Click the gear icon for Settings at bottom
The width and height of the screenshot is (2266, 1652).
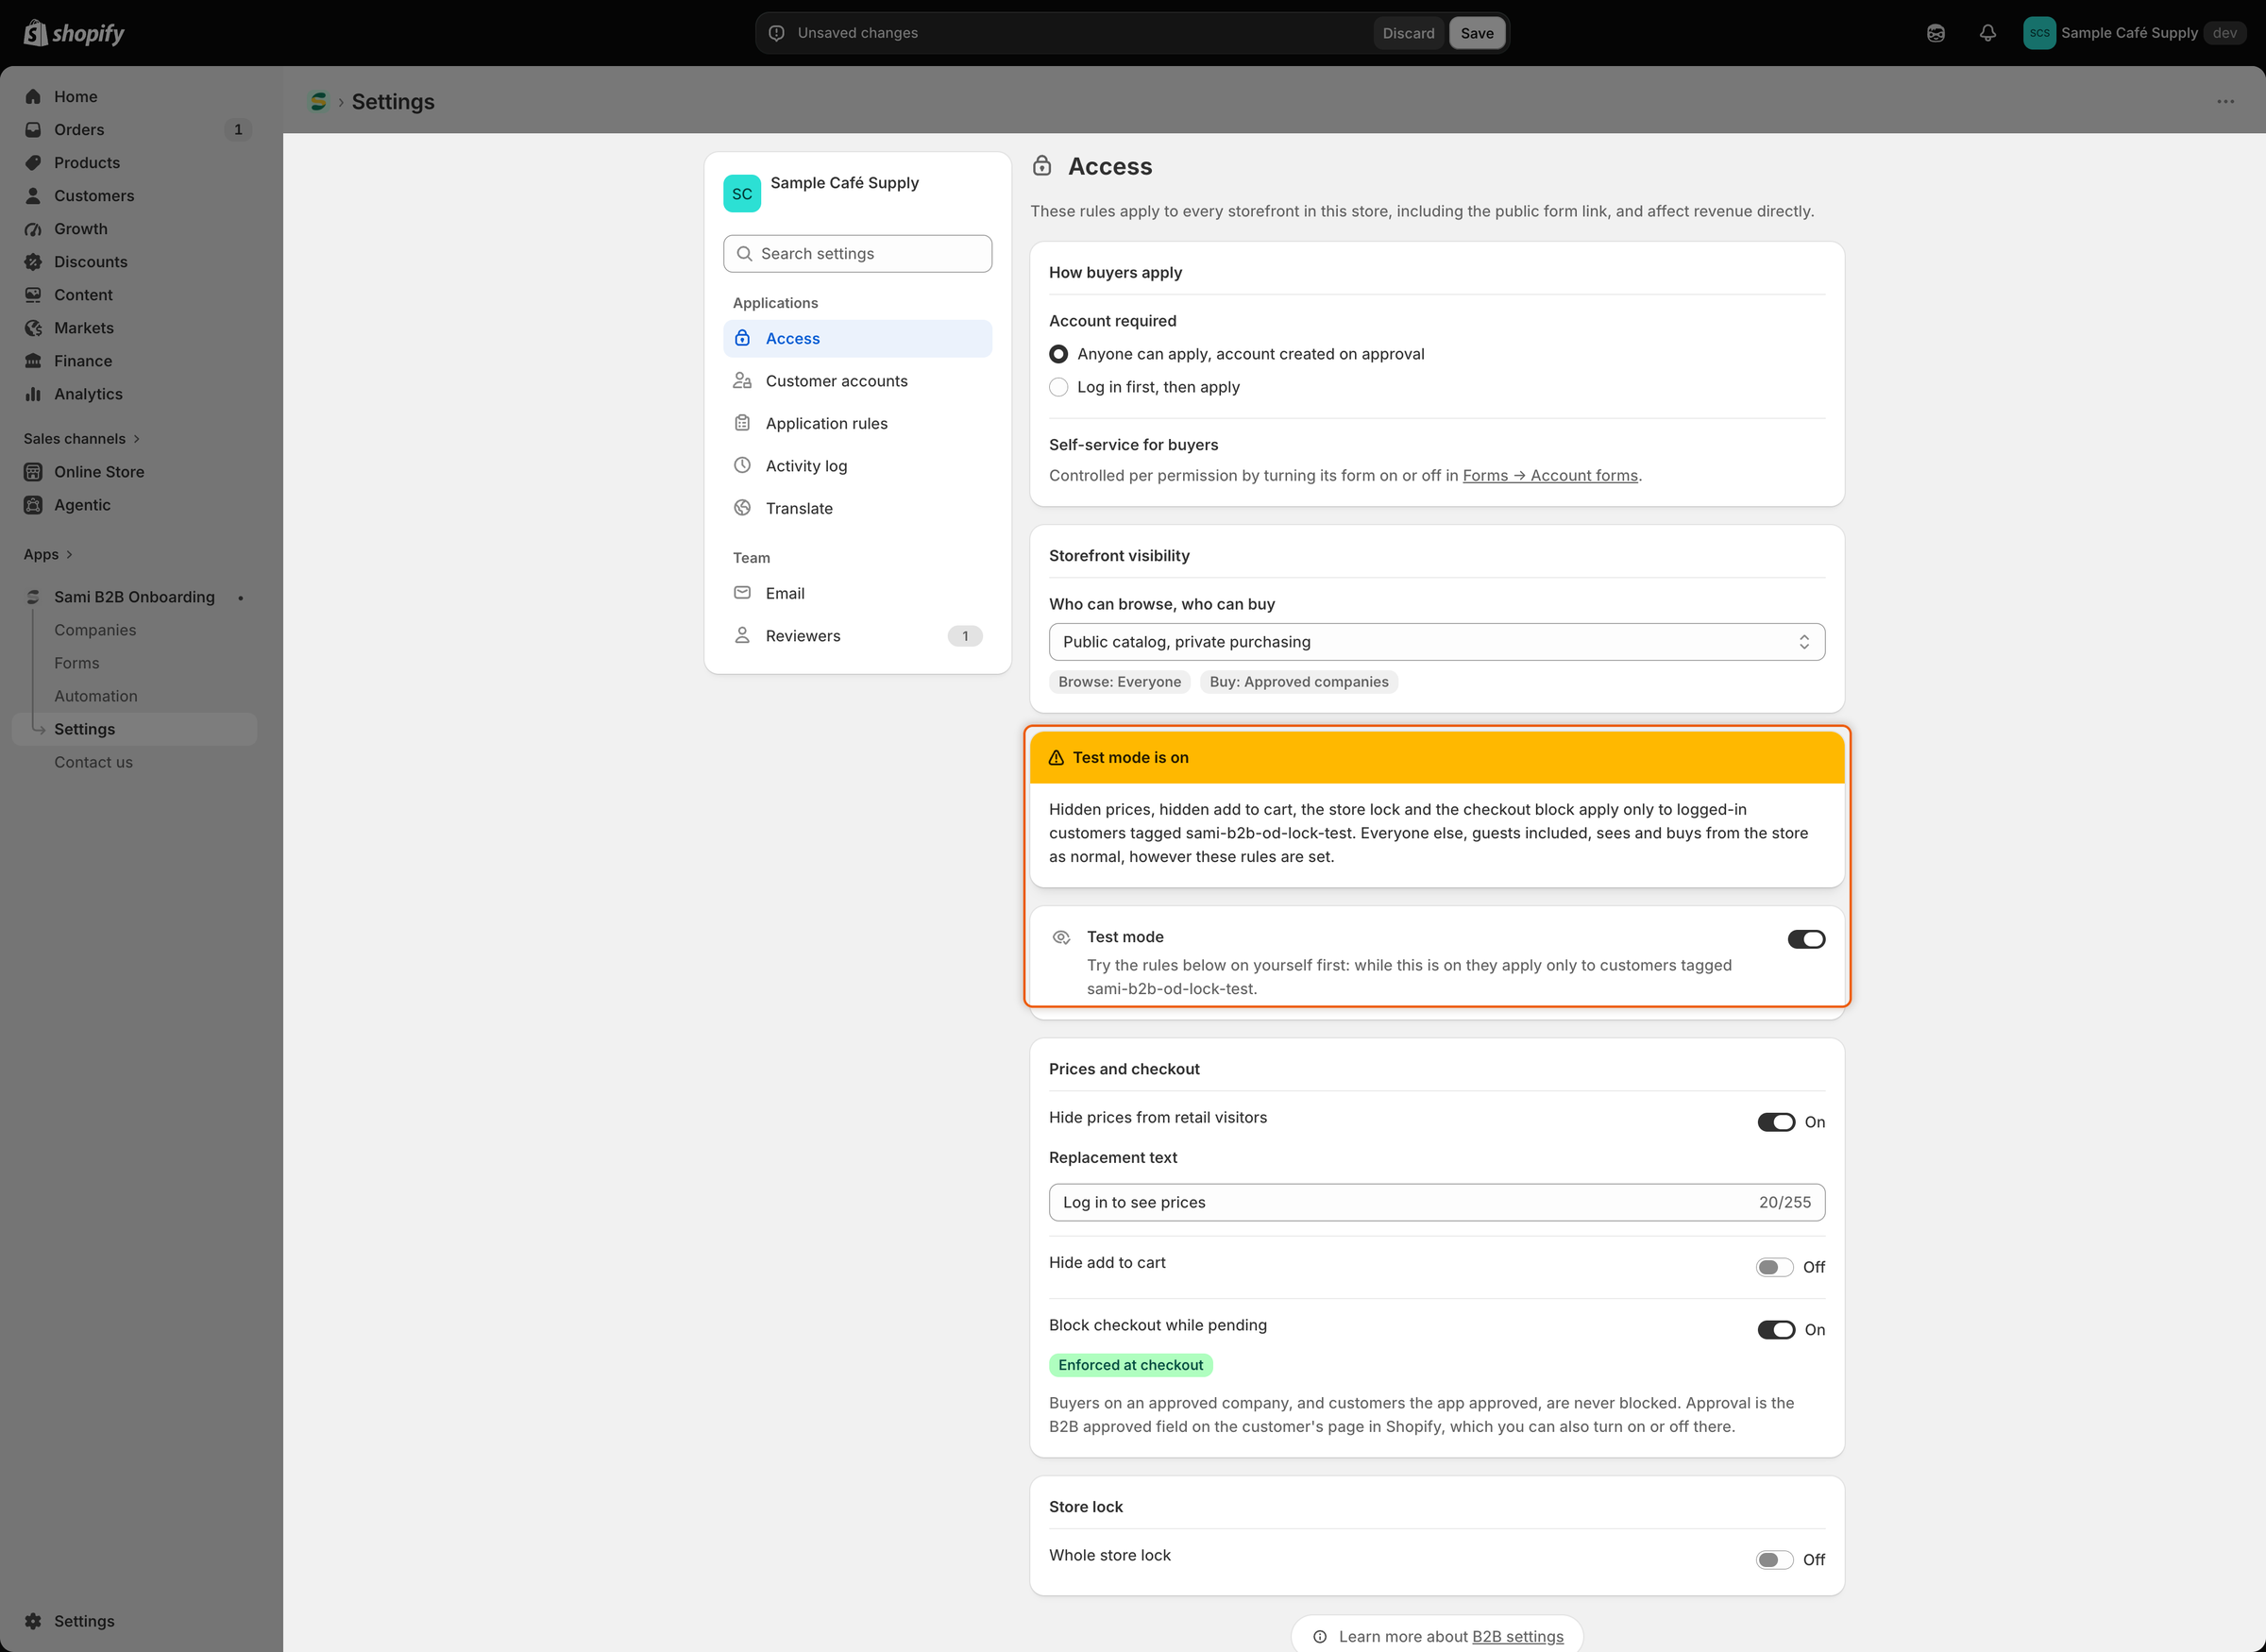point(33,1621)
